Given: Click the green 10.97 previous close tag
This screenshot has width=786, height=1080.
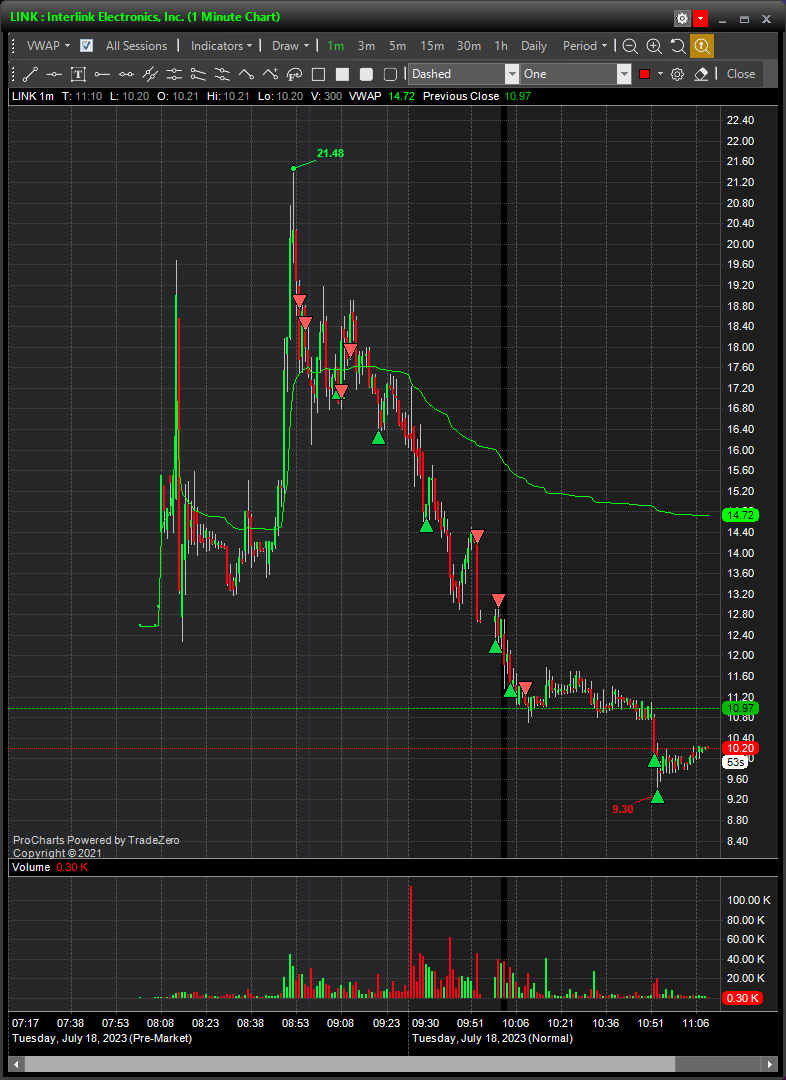Looking at the screenshot, I should 740,708.
